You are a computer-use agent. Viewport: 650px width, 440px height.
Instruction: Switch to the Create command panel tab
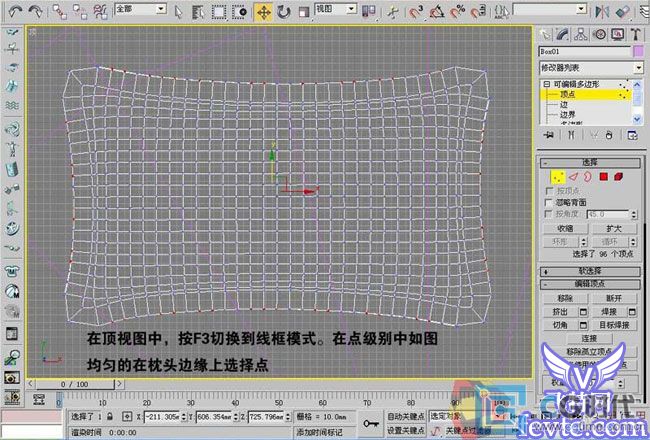coord(545,34)
